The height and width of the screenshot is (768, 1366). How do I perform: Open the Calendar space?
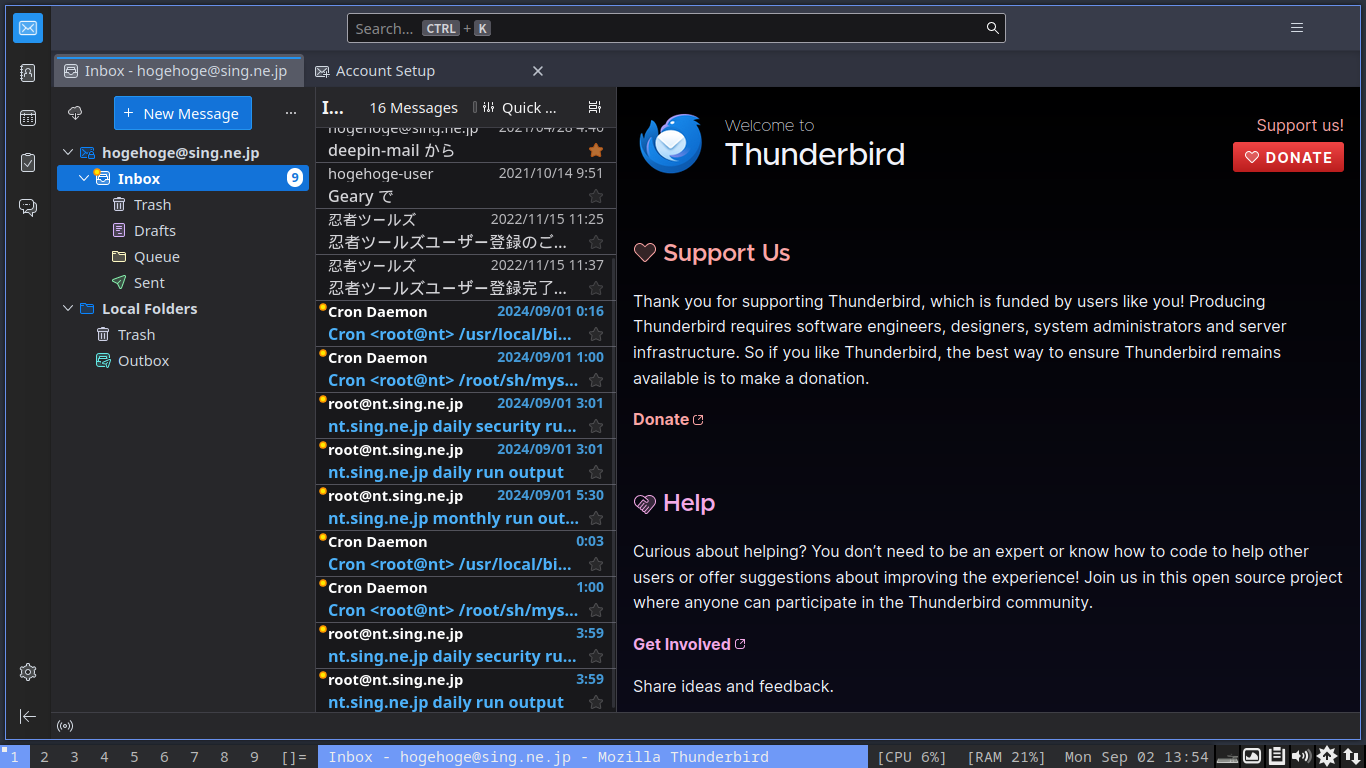pyautogui.click(x=28, y=118)
